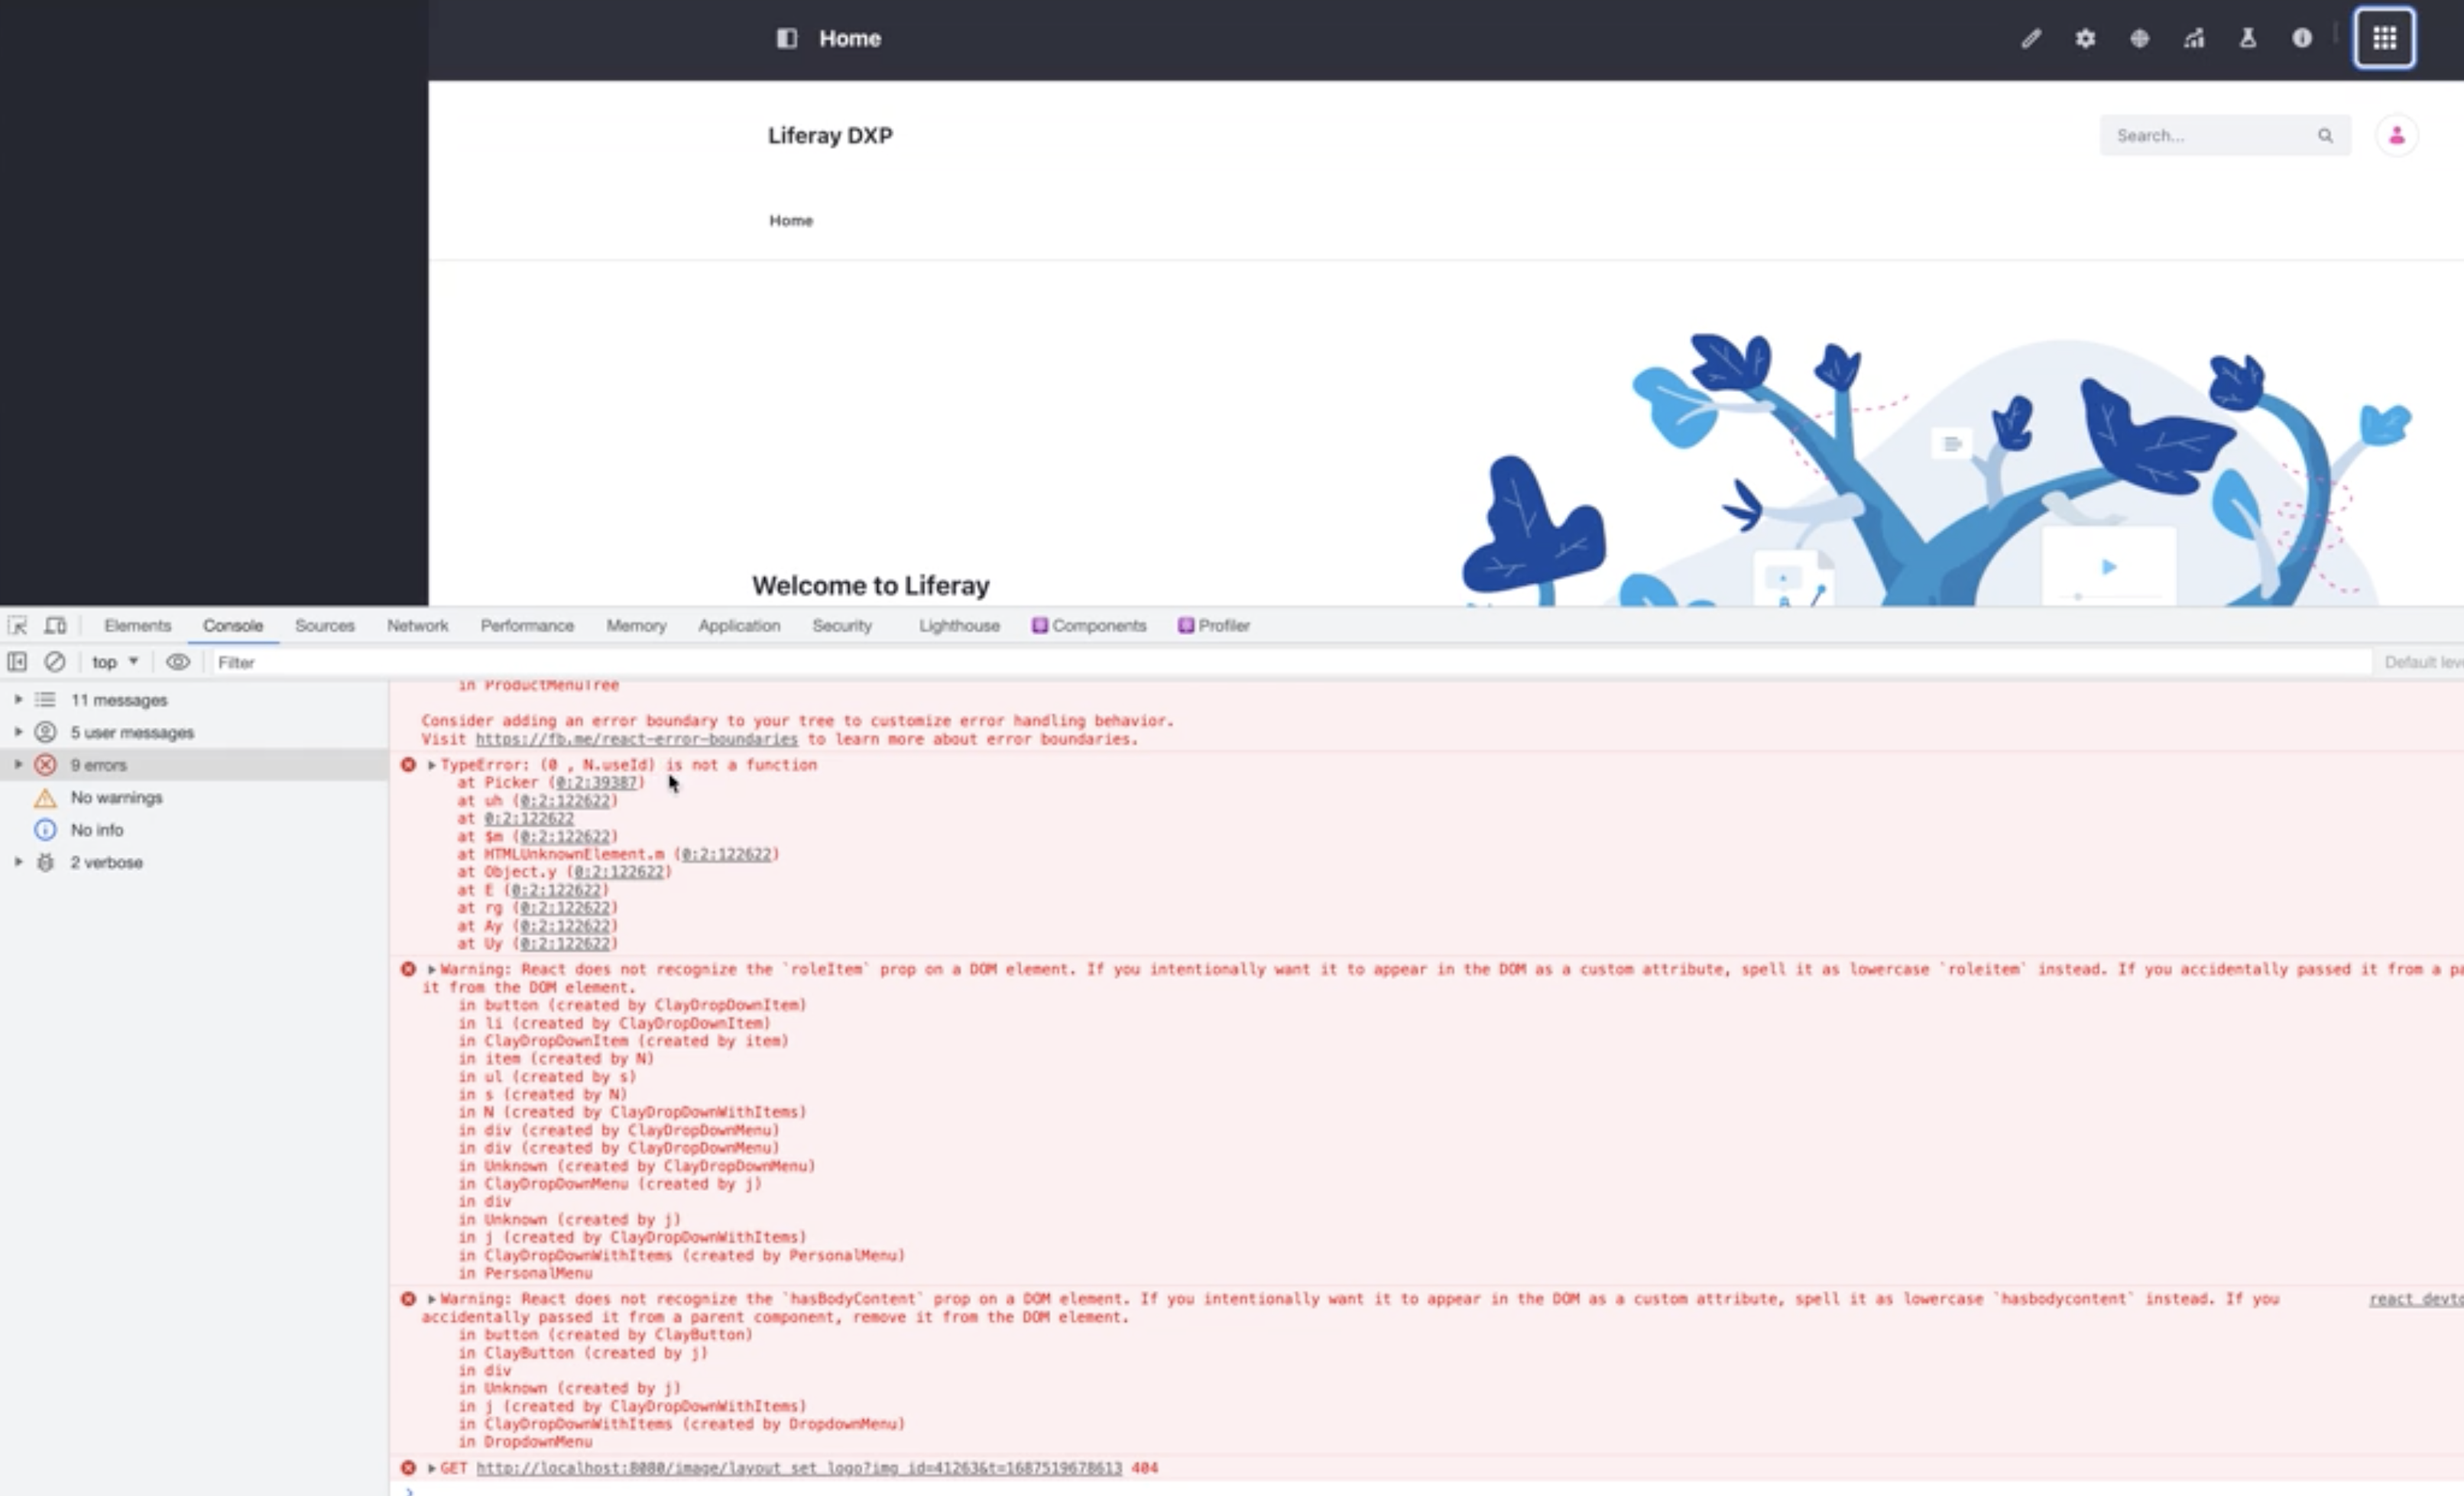Viewport: 2464px width, 1496px height.
Task: Click the 404 status code text
Action: click(1145, 1468)
